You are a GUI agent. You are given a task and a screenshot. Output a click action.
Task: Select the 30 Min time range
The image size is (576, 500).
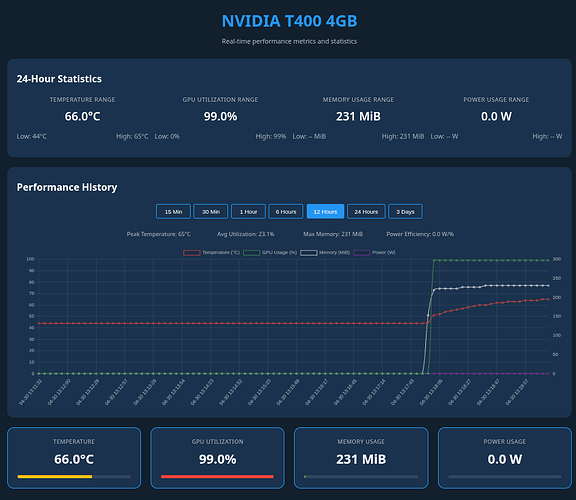(211, 212)
